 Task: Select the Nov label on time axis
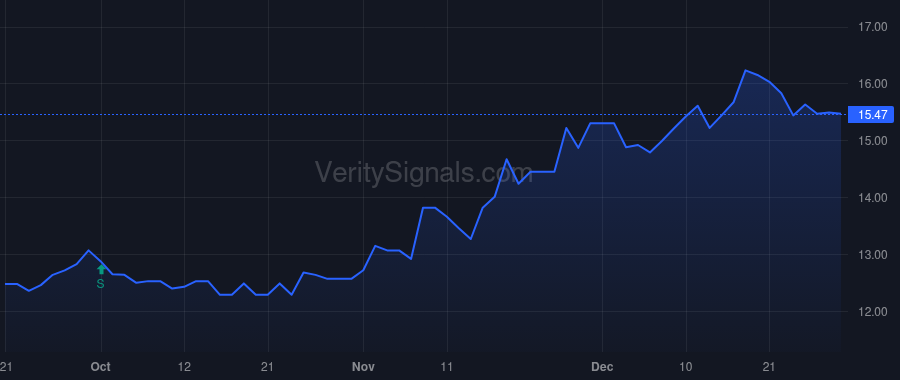(363, 367)
